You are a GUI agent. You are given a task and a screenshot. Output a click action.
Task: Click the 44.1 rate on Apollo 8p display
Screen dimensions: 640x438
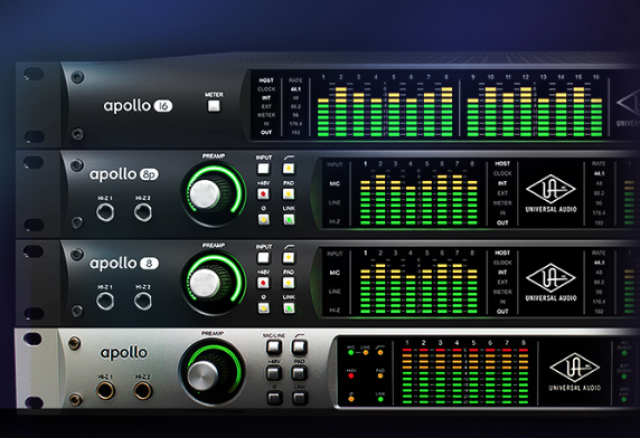[x=599, y=173]
